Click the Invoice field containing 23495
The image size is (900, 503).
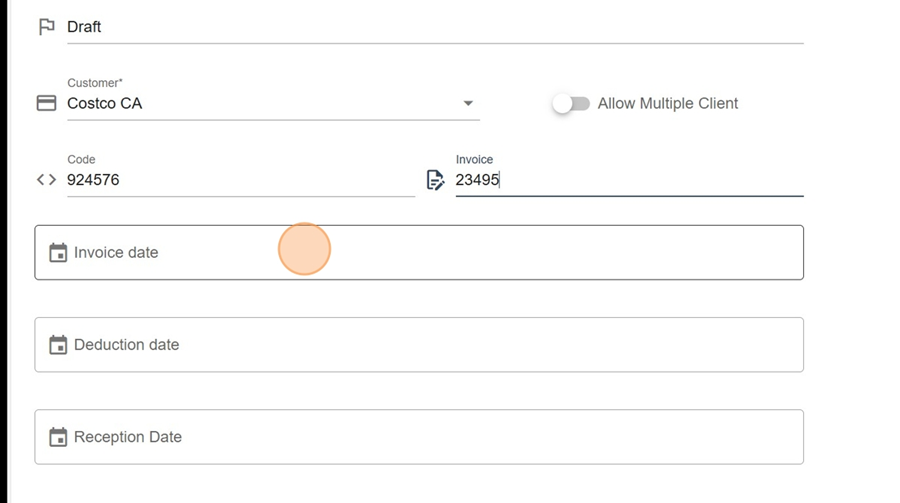[x=630, y=180]
